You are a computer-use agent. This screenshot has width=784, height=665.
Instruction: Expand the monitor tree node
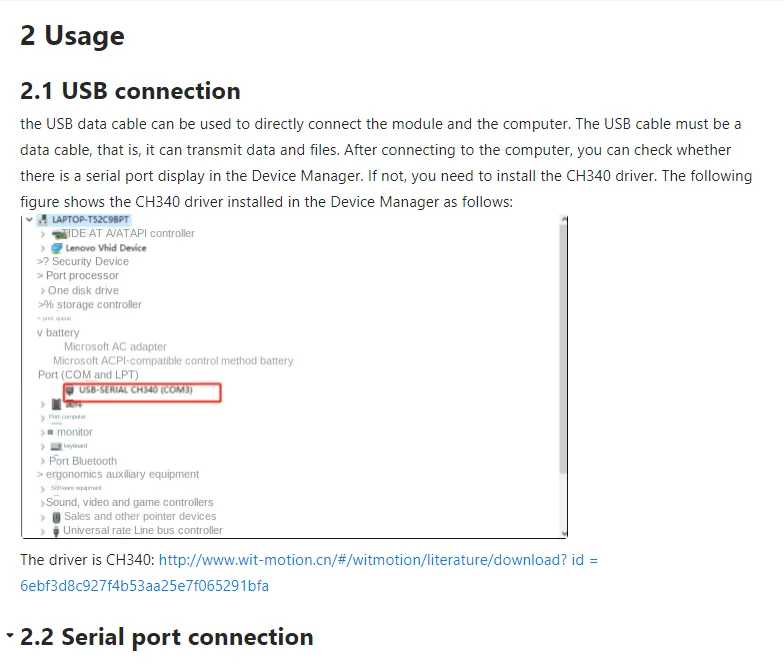tap(42, 432)
